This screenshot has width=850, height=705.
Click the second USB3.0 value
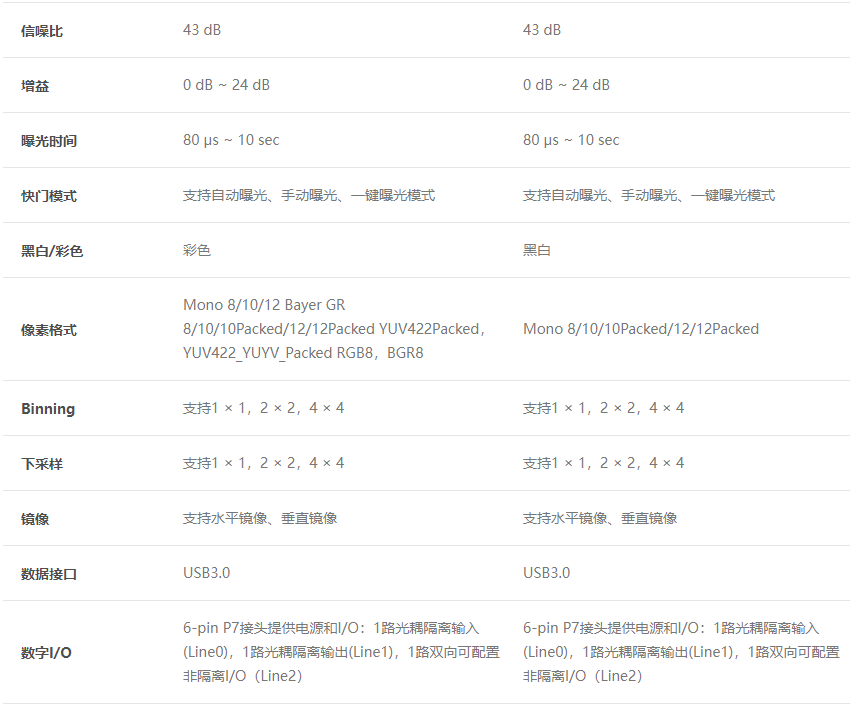click(546, 573)
